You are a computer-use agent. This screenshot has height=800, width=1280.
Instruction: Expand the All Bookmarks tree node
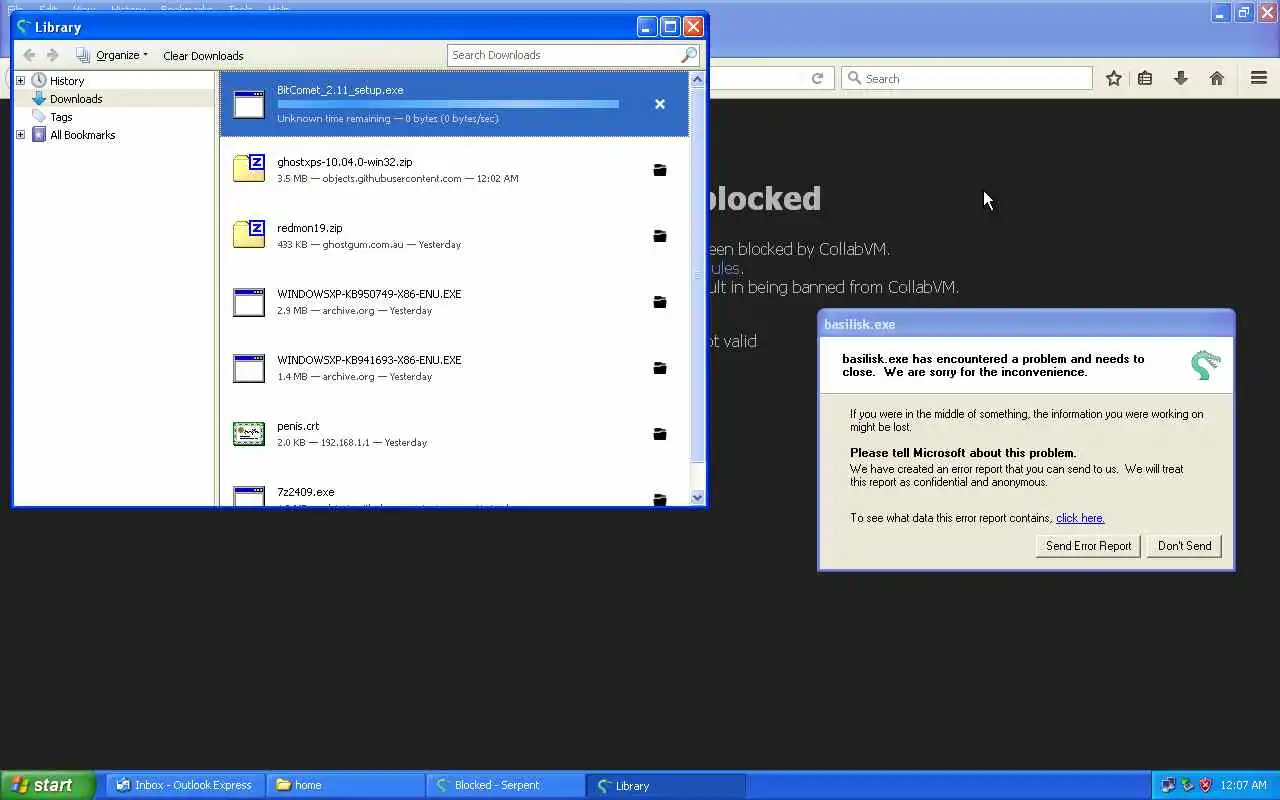[20, 135]
